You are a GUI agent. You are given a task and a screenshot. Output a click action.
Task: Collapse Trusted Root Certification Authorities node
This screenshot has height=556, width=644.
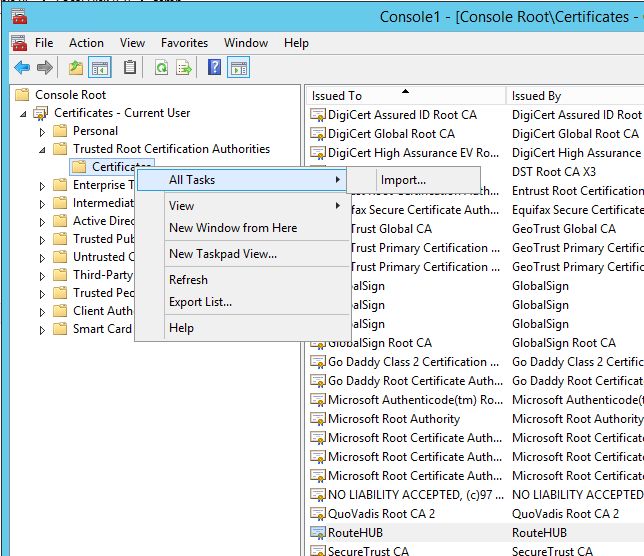(42, 150)
